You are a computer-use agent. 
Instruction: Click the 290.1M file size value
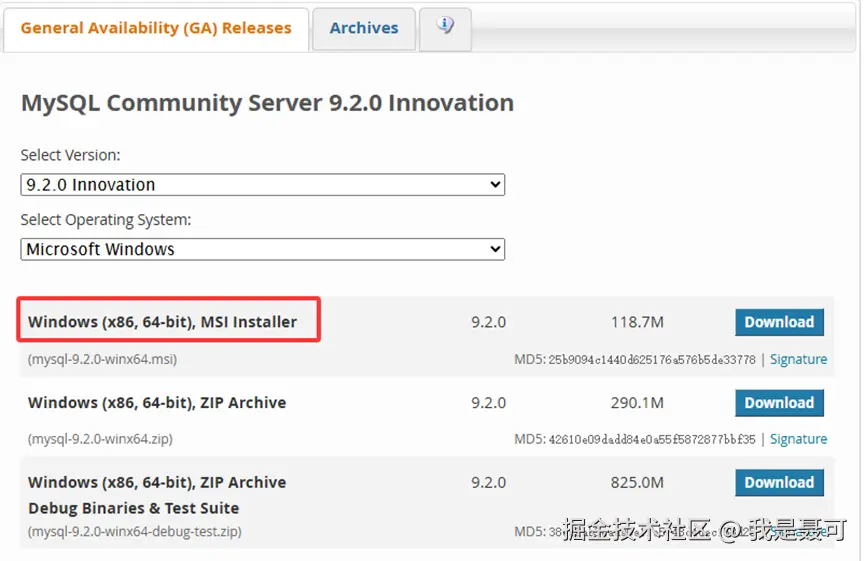(637, 403)
